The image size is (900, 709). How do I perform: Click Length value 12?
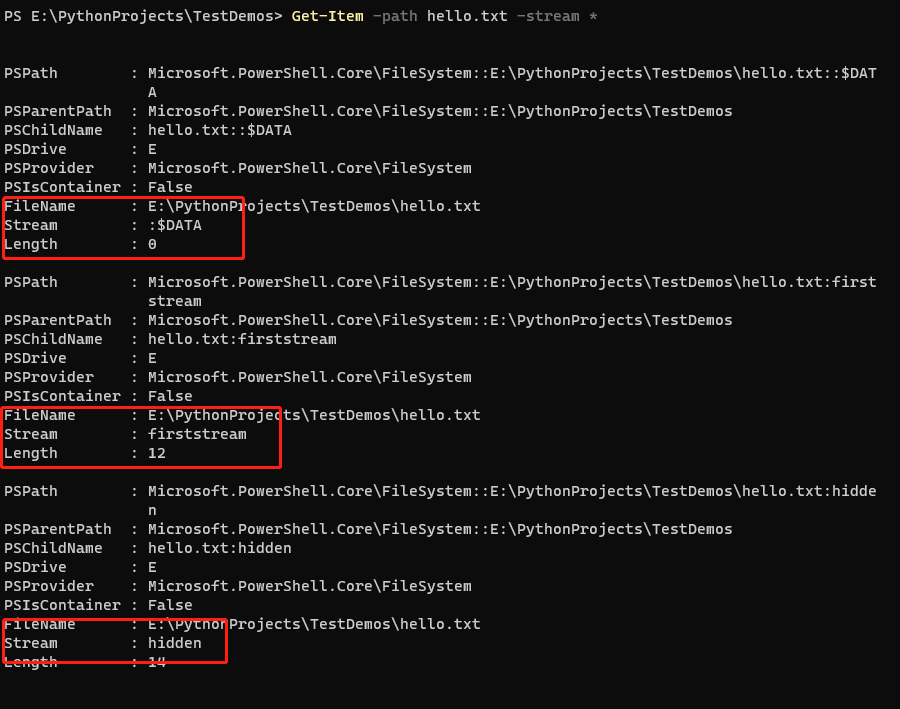pyautogui.click(x=157, y=453)
